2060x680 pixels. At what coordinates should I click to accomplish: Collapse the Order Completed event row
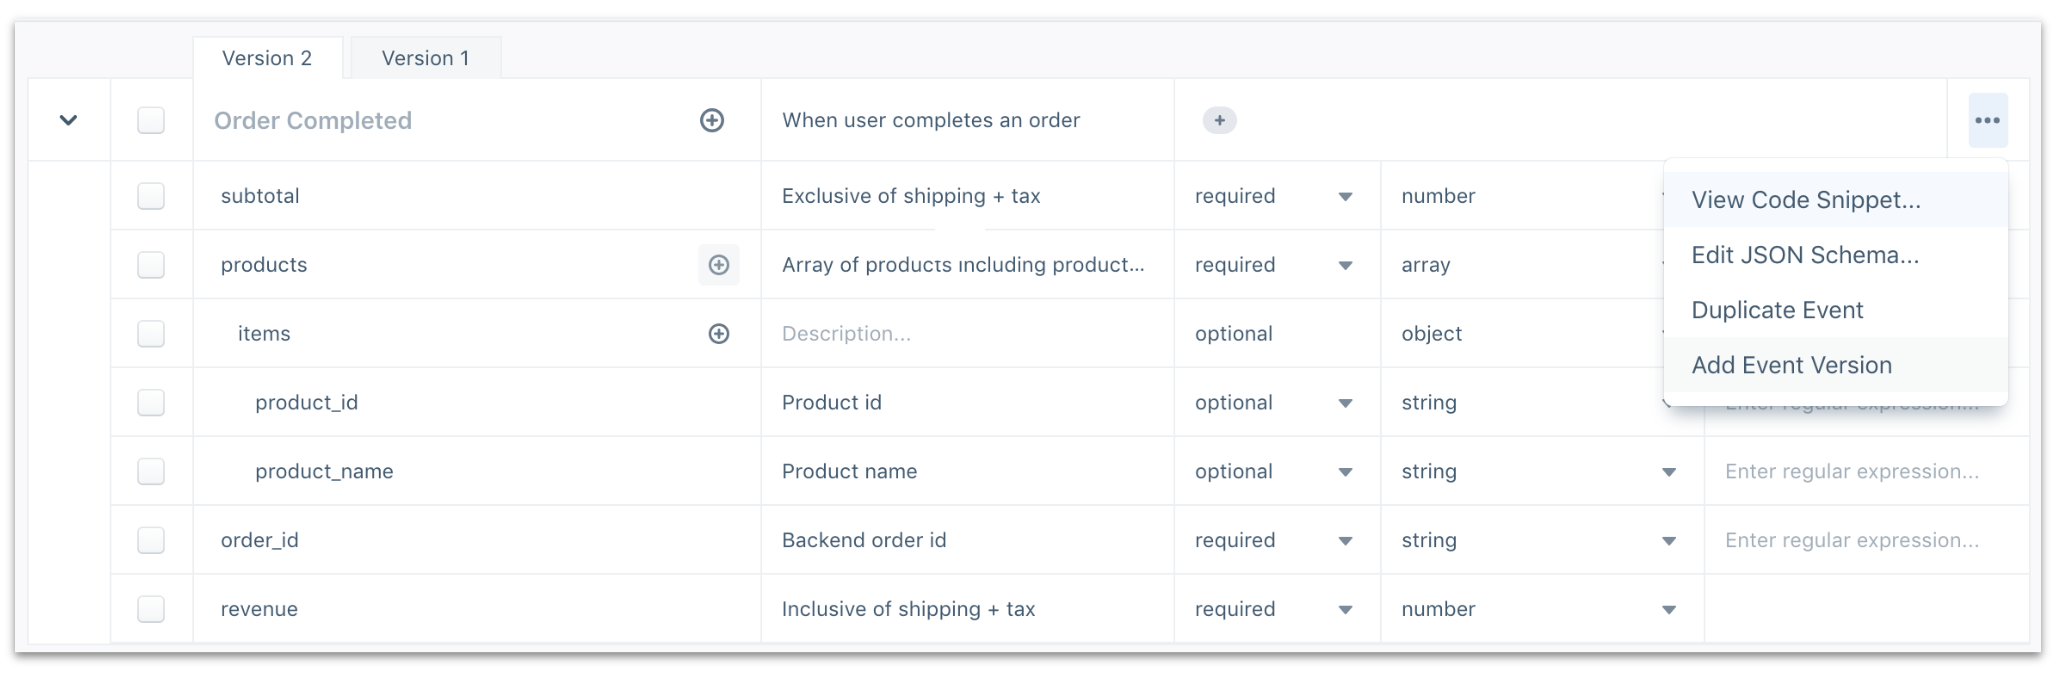point(68,120)
